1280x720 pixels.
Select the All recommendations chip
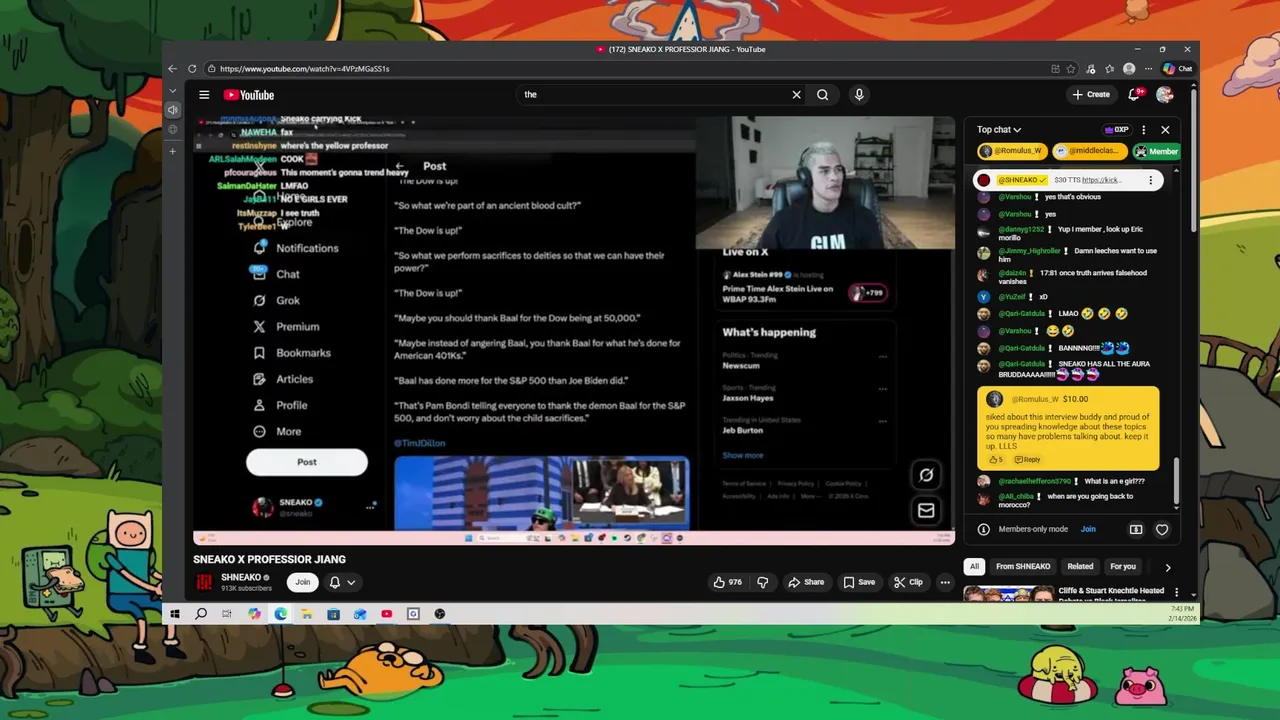click(974, 566)
